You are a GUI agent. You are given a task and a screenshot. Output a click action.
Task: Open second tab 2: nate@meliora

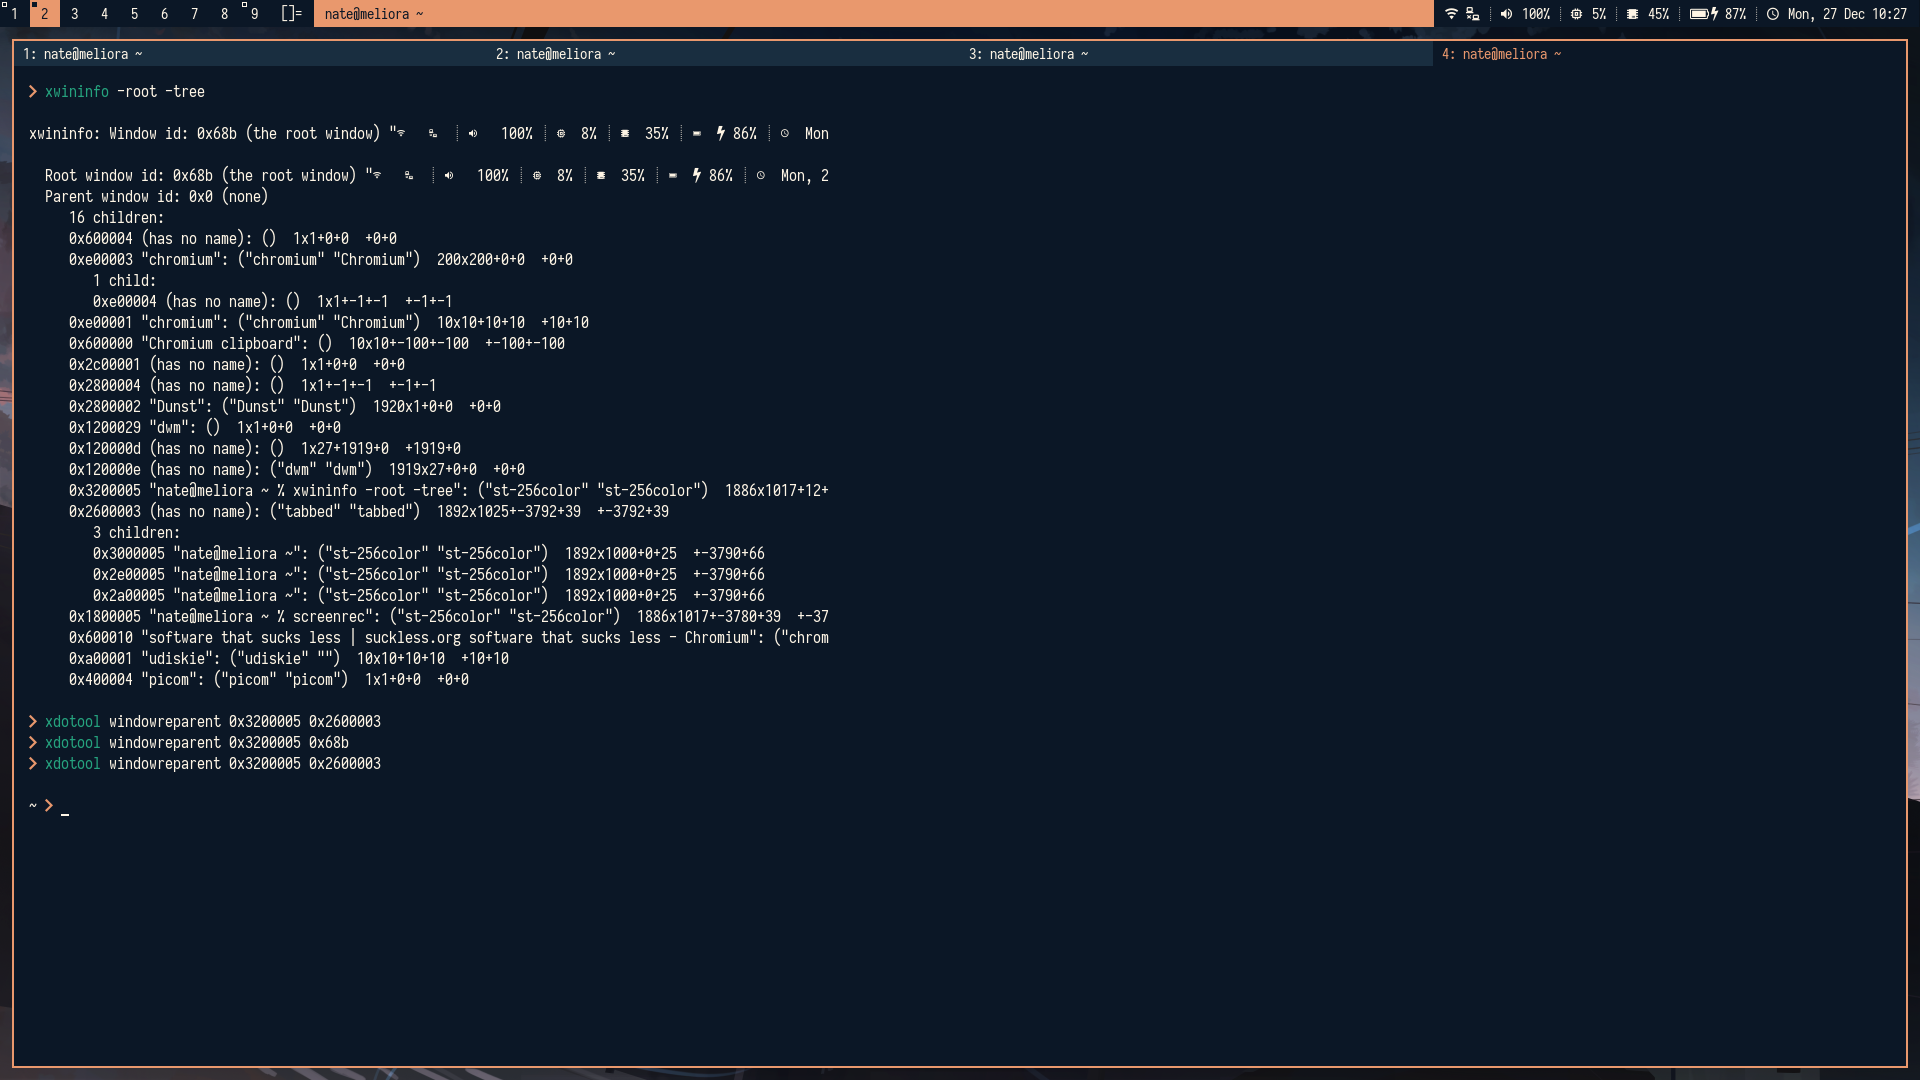pyautogui.click(x=555, y=54)
